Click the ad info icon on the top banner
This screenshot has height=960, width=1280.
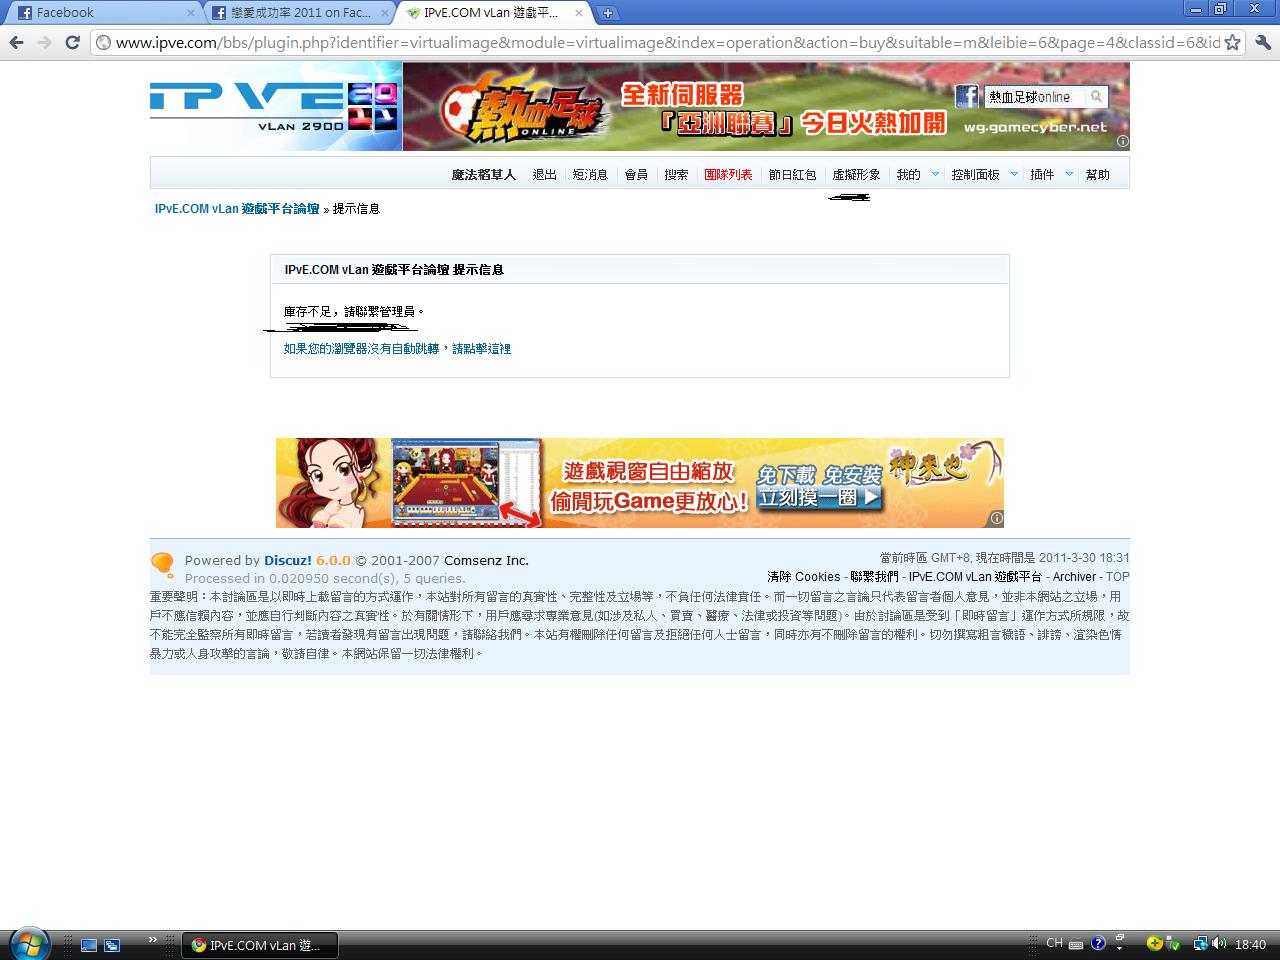click(1122, 142)
